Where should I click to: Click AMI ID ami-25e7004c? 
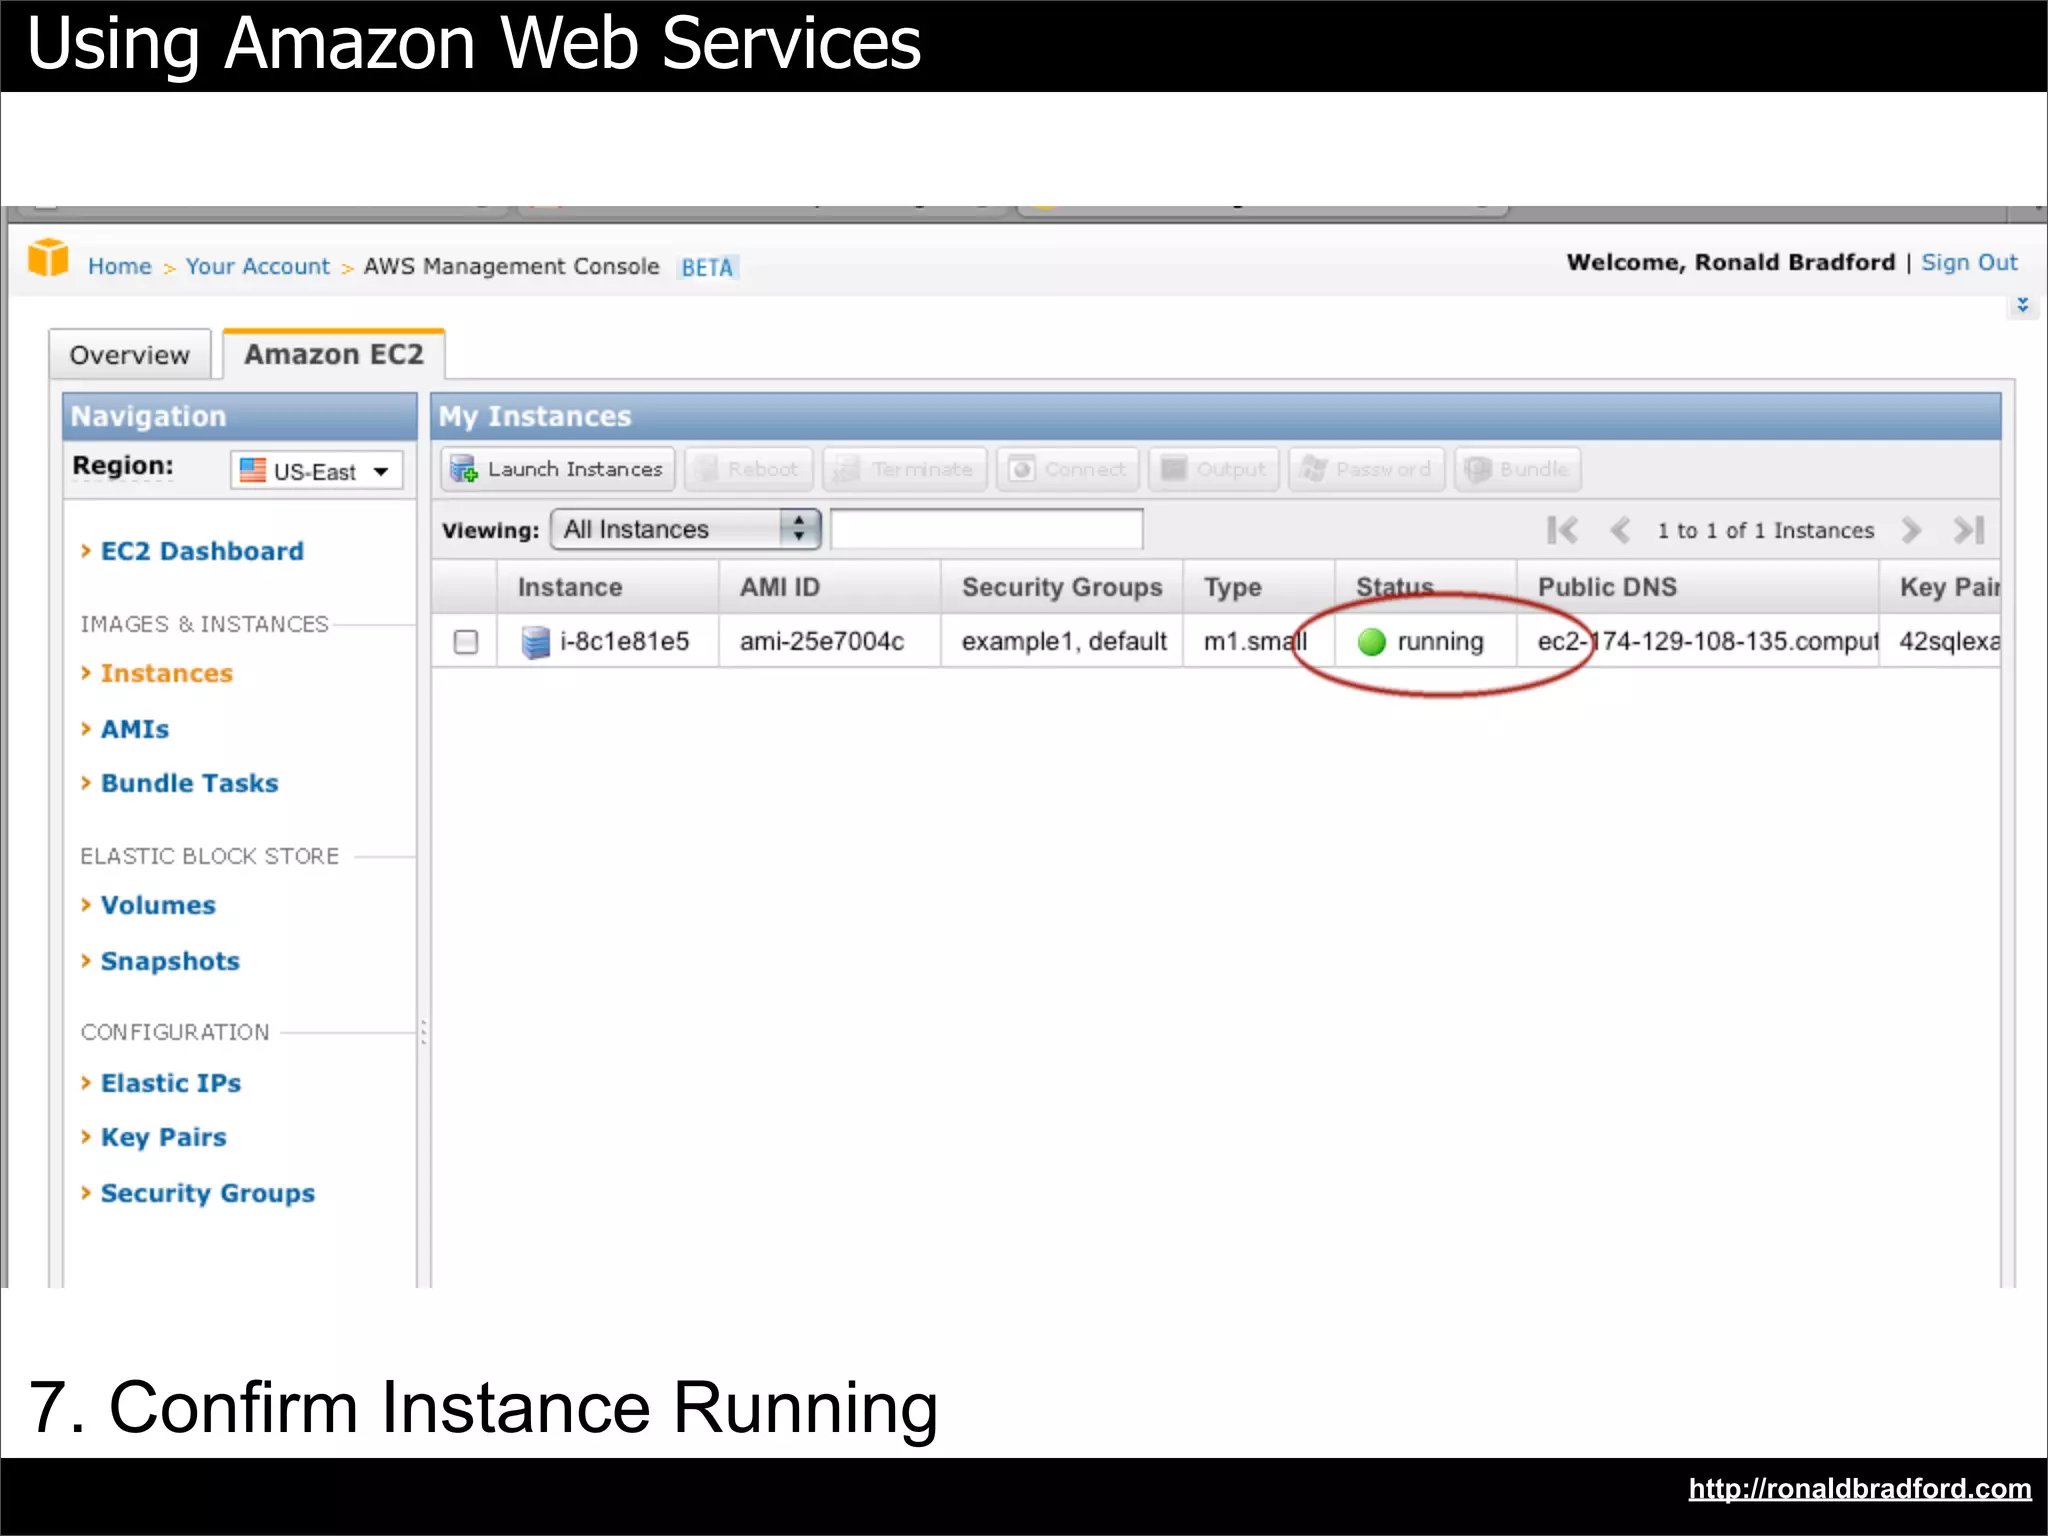(822, 642)
